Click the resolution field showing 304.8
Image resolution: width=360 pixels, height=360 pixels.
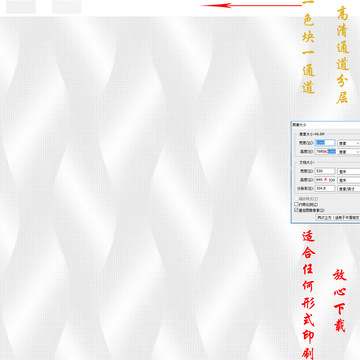click(325, 188)
